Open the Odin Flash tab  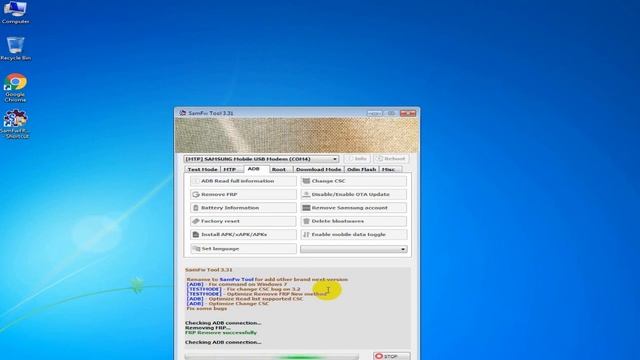pyautogui.click(x=361, y=169)
